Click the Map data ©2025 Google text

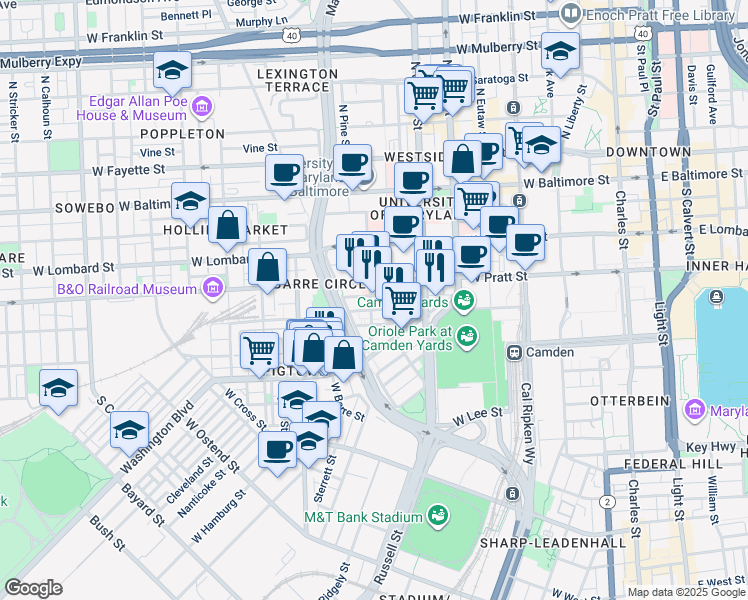point(686,593)
